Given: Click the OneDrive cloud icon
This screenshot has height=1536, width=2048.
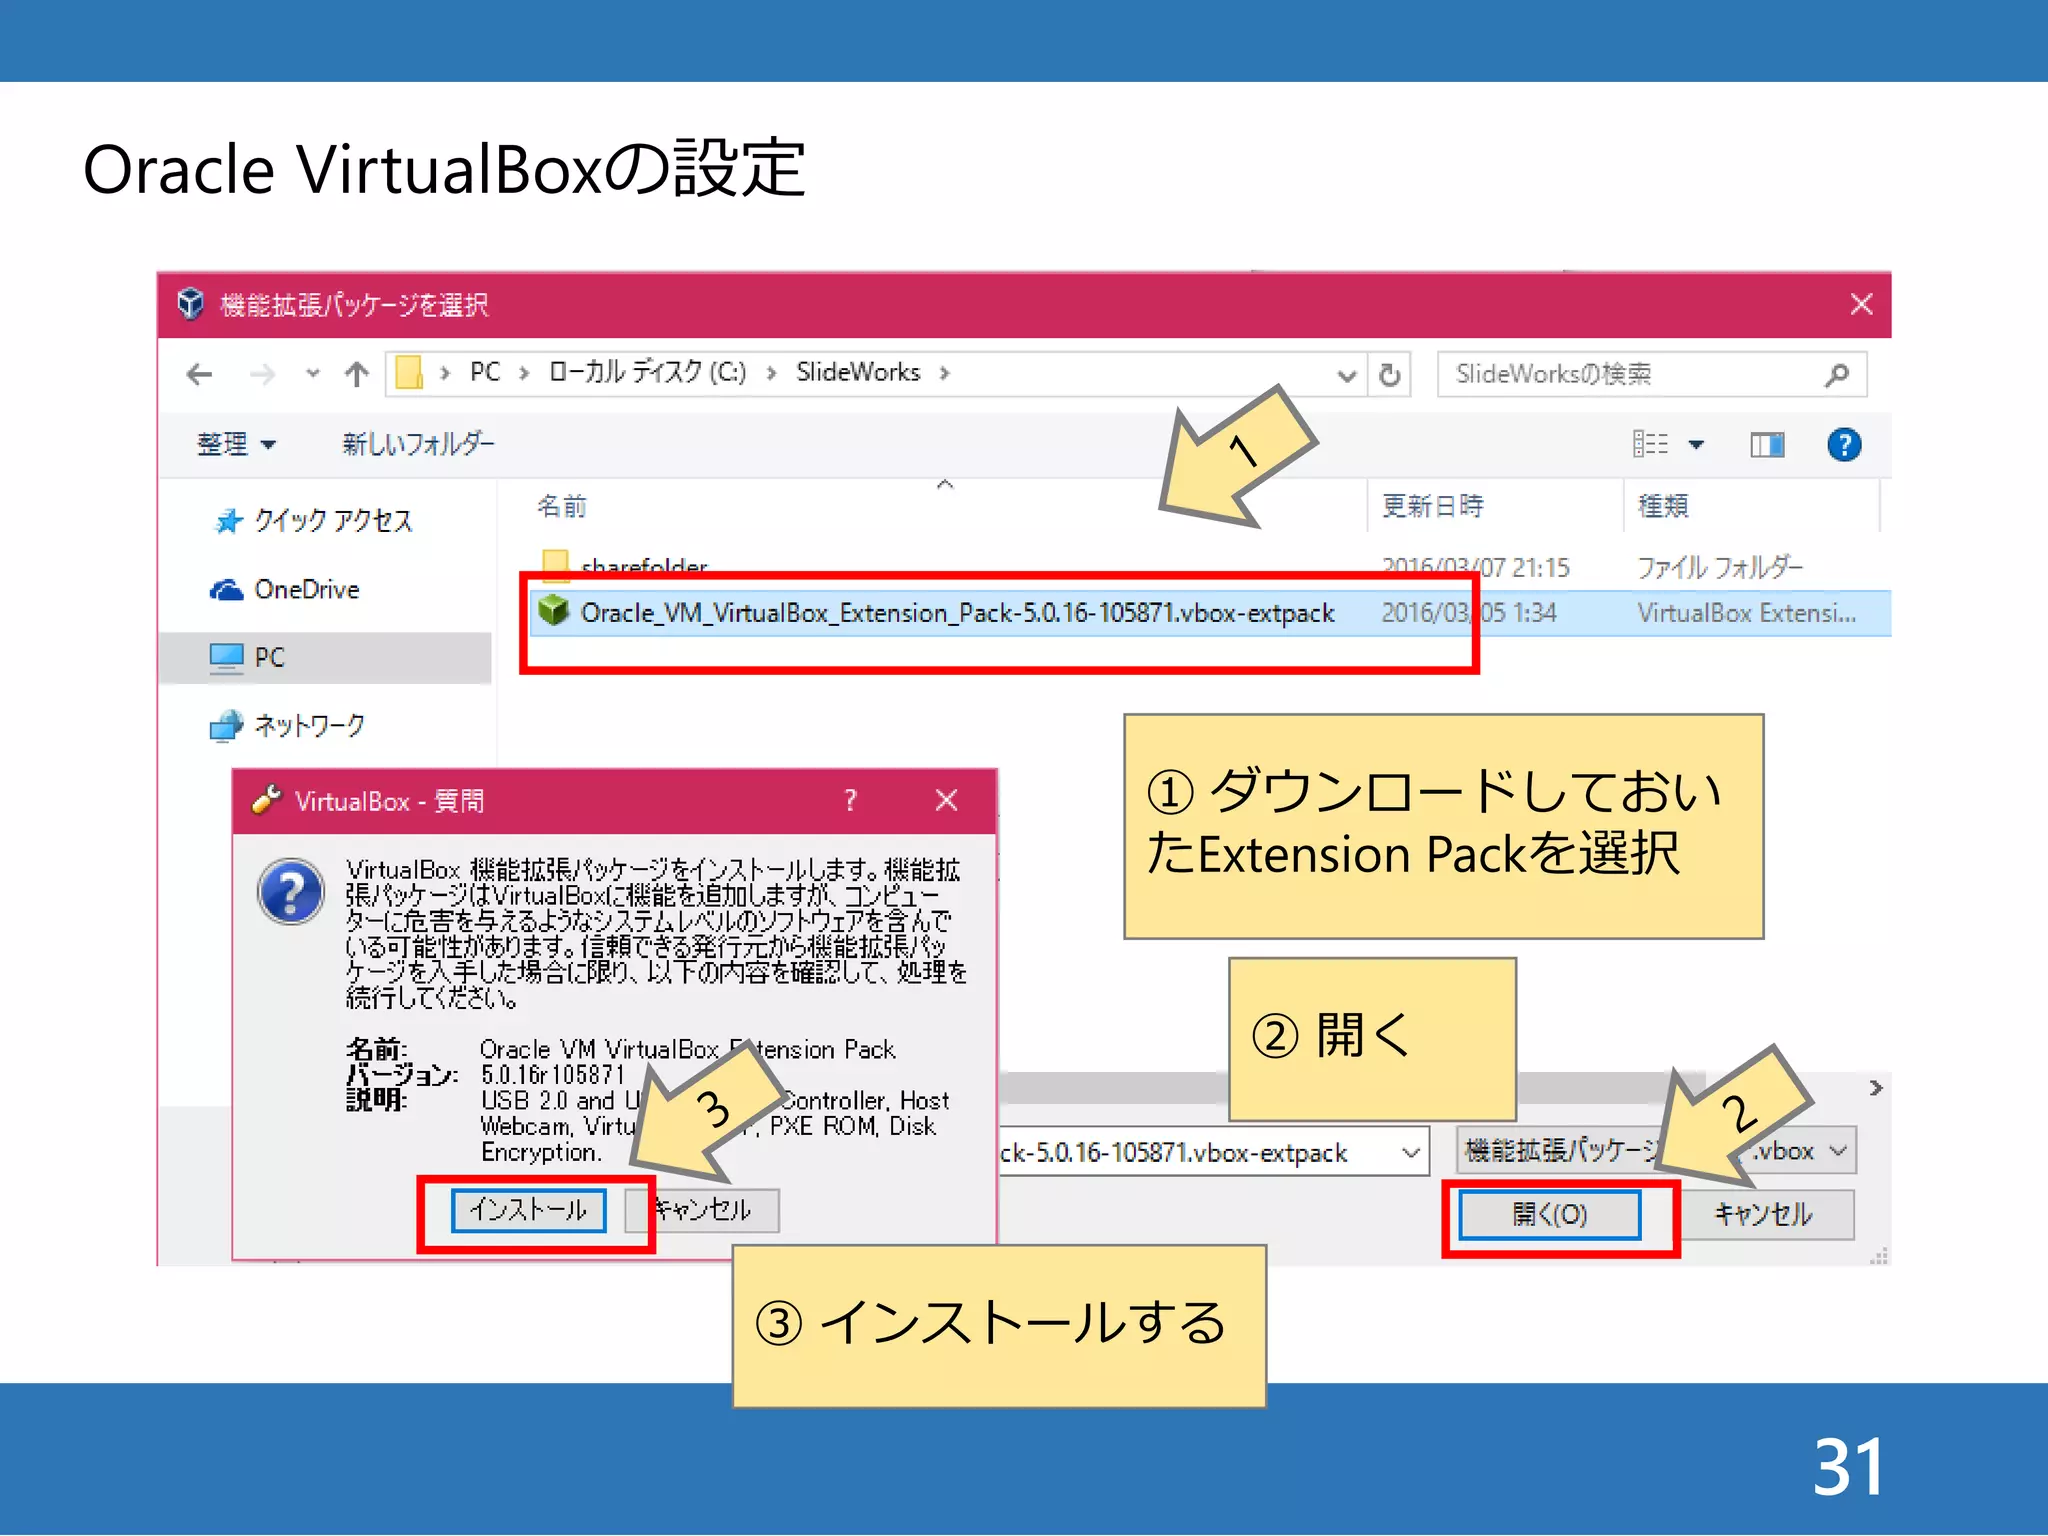Looking at the screenshot, I should [227, 590].
